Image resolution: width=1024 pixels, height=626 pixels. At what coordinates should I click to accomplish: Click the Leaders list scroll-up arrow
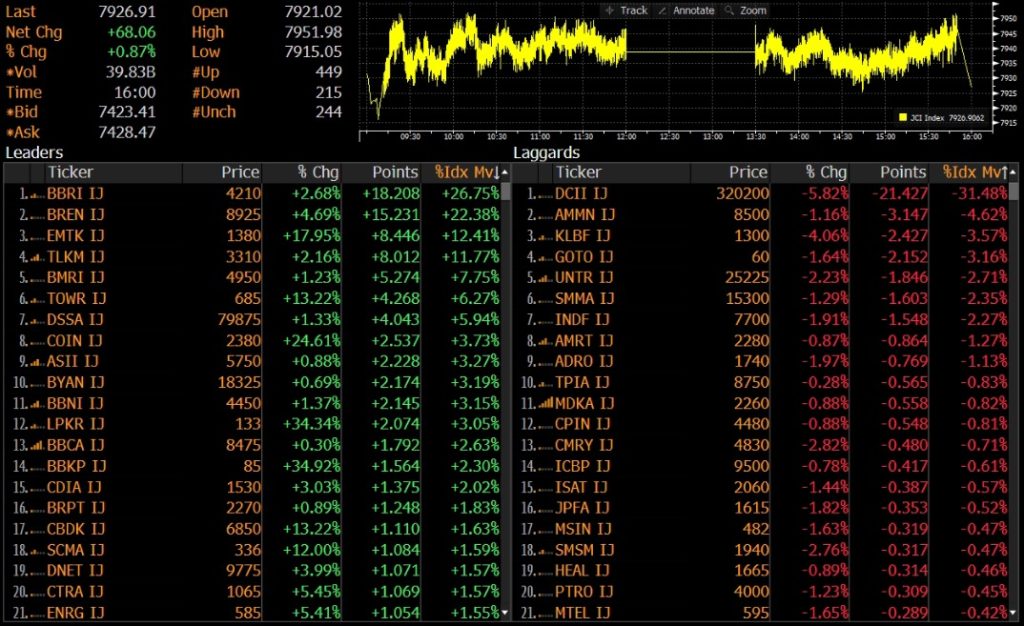[x=505, y=173]
